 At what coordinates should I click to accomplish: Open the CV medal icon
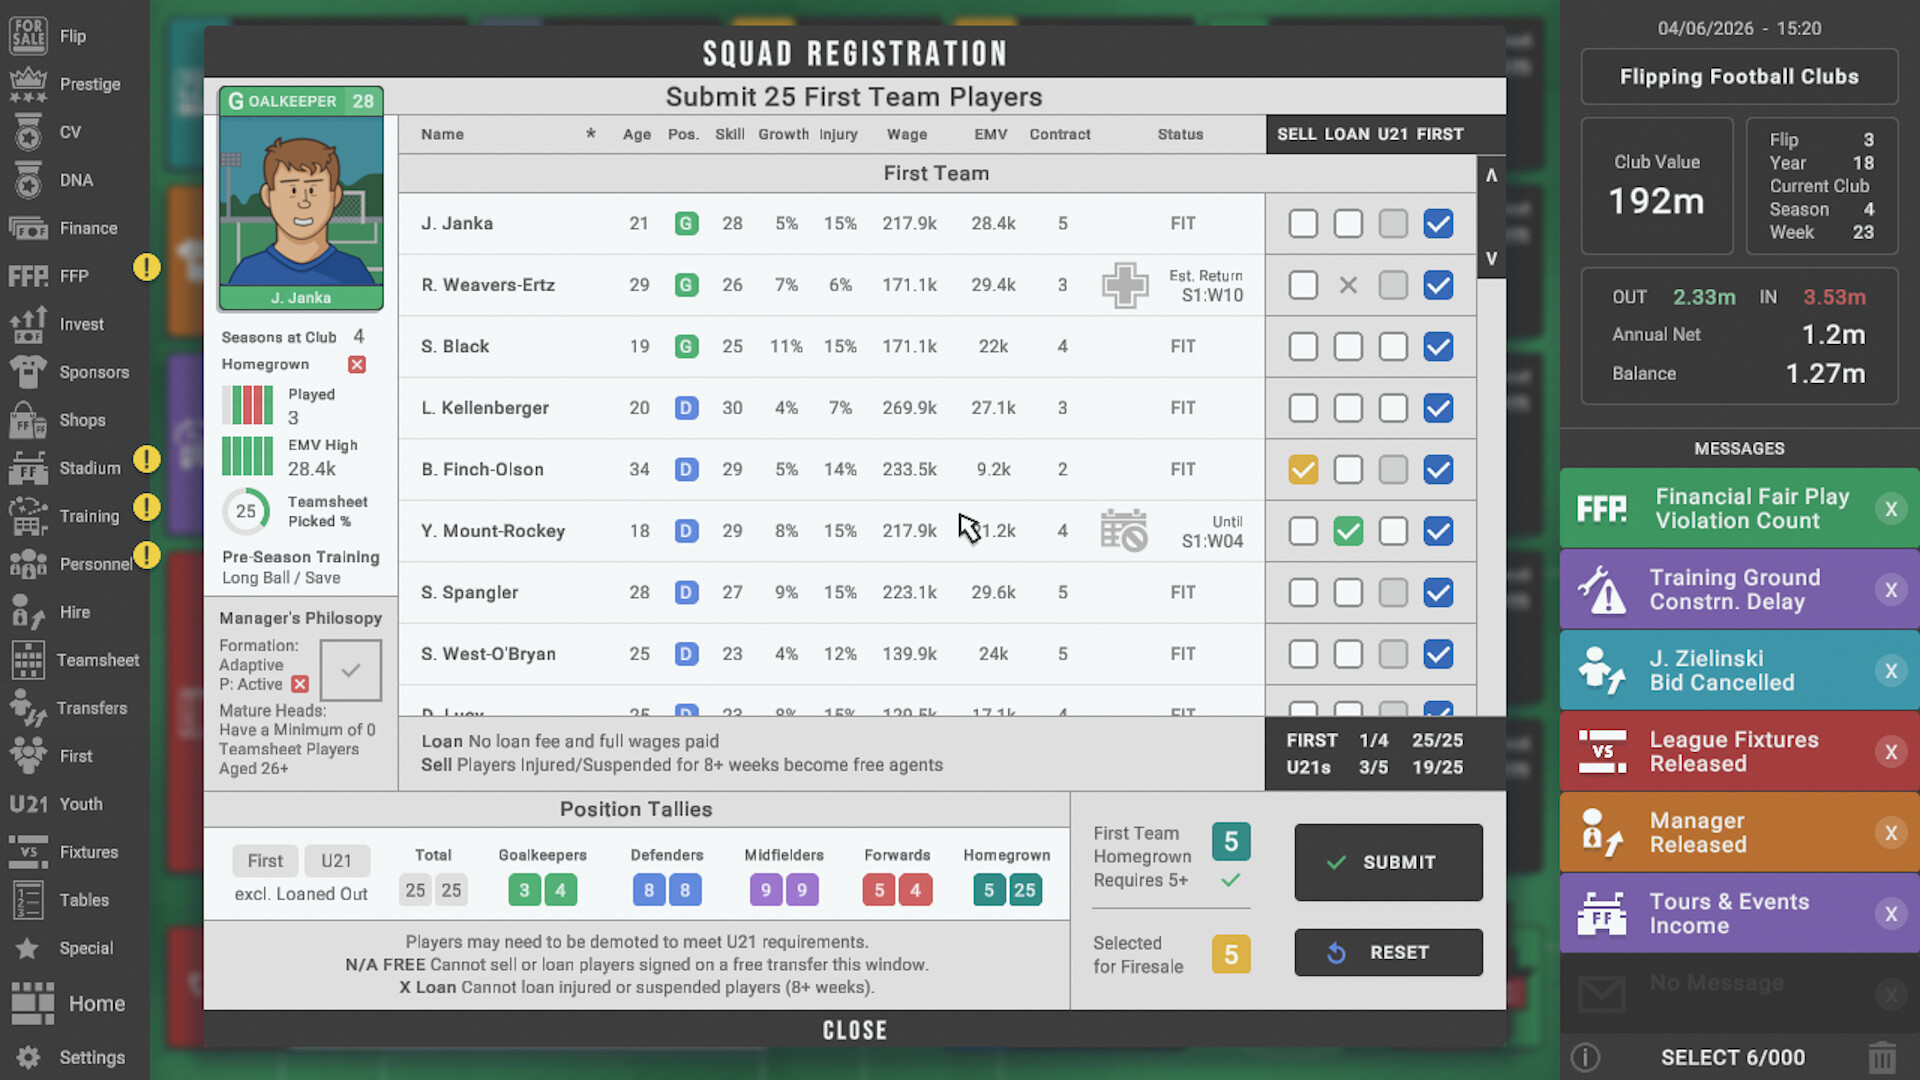click(28, 132)
